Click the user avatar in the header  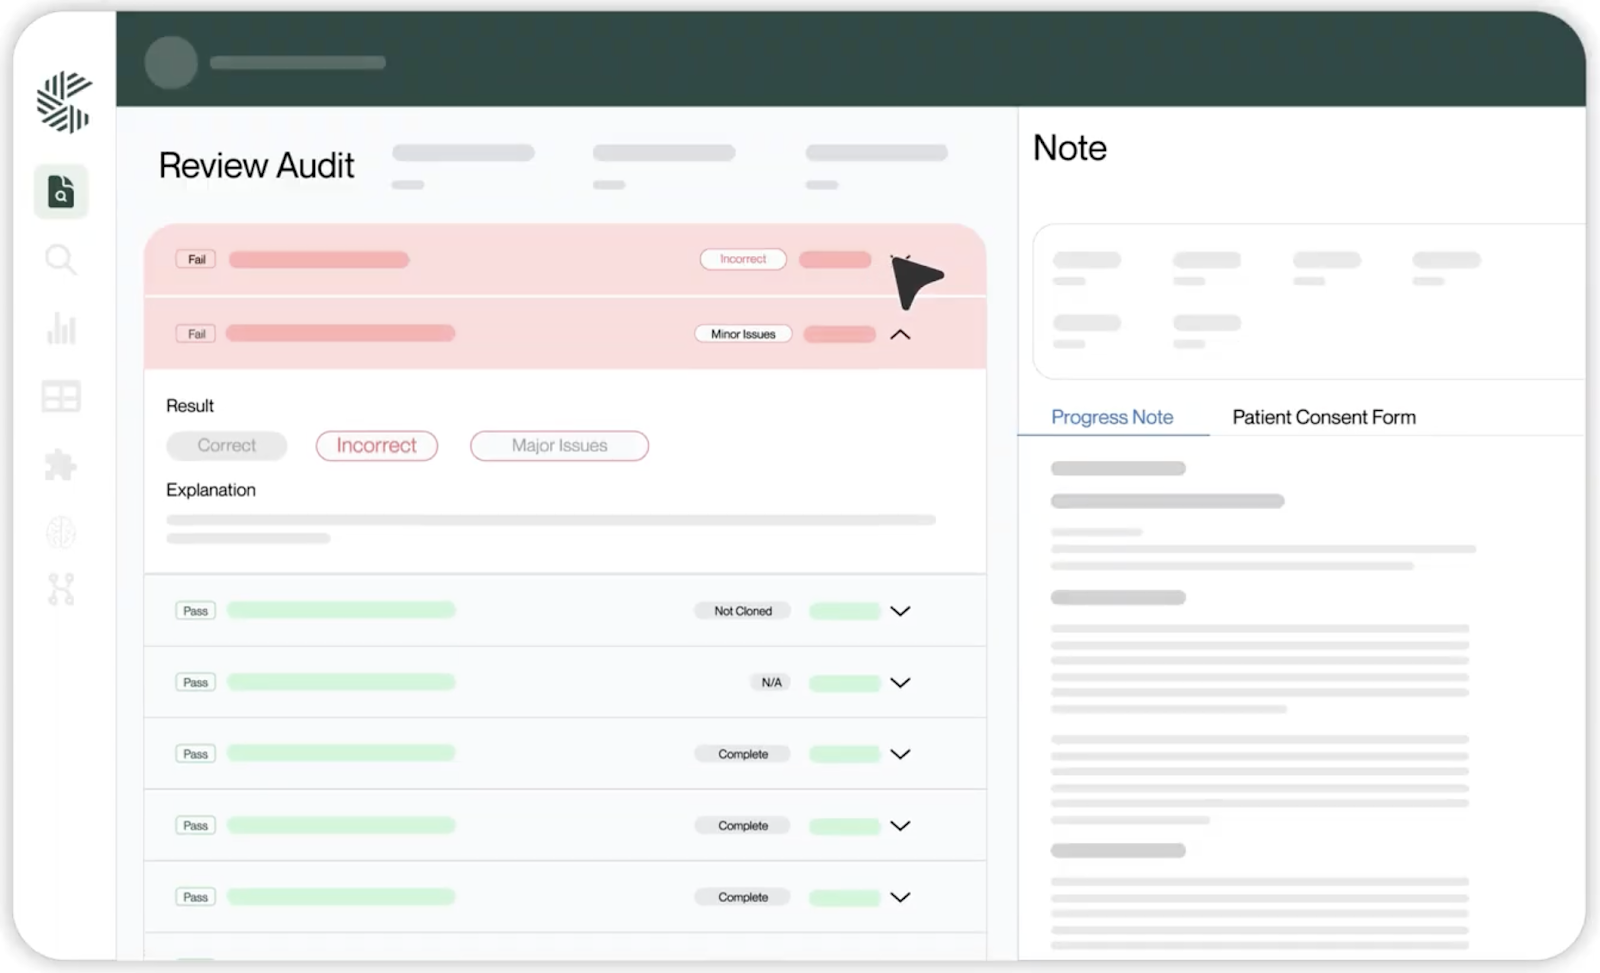[171, 62]
